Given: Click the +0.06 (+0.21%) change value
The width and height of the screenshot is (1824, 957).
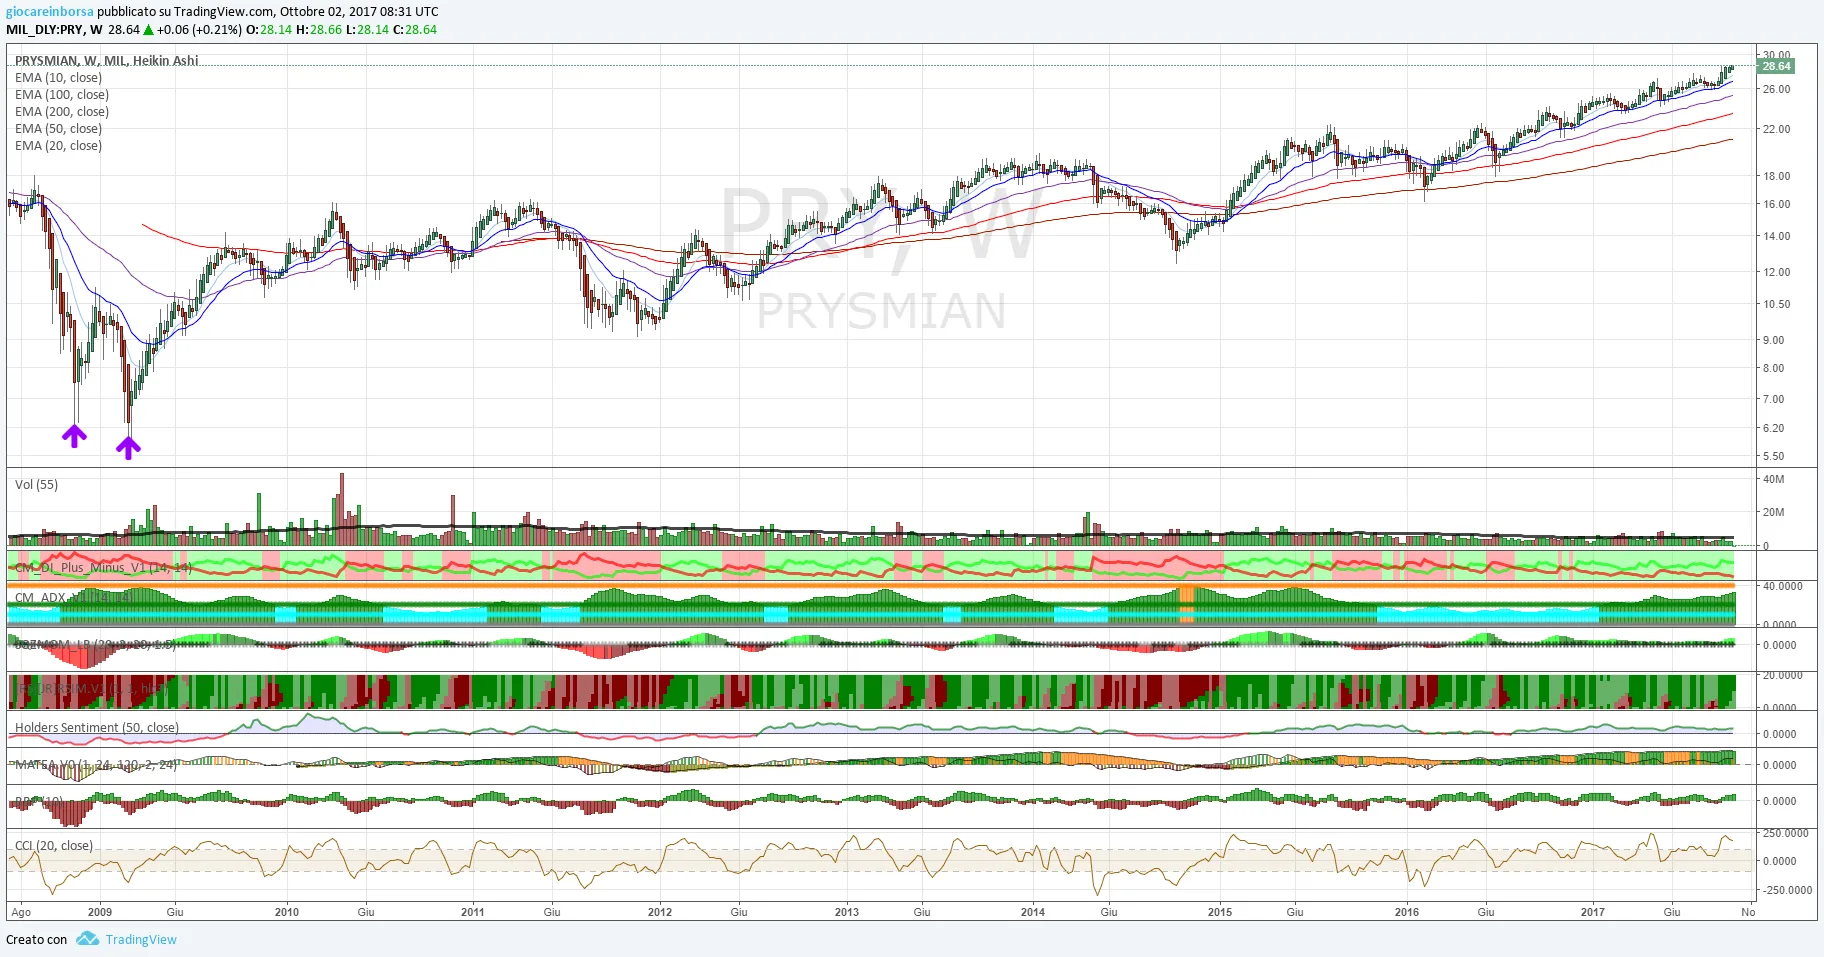Looking at the screenshot, I should 199,30.
